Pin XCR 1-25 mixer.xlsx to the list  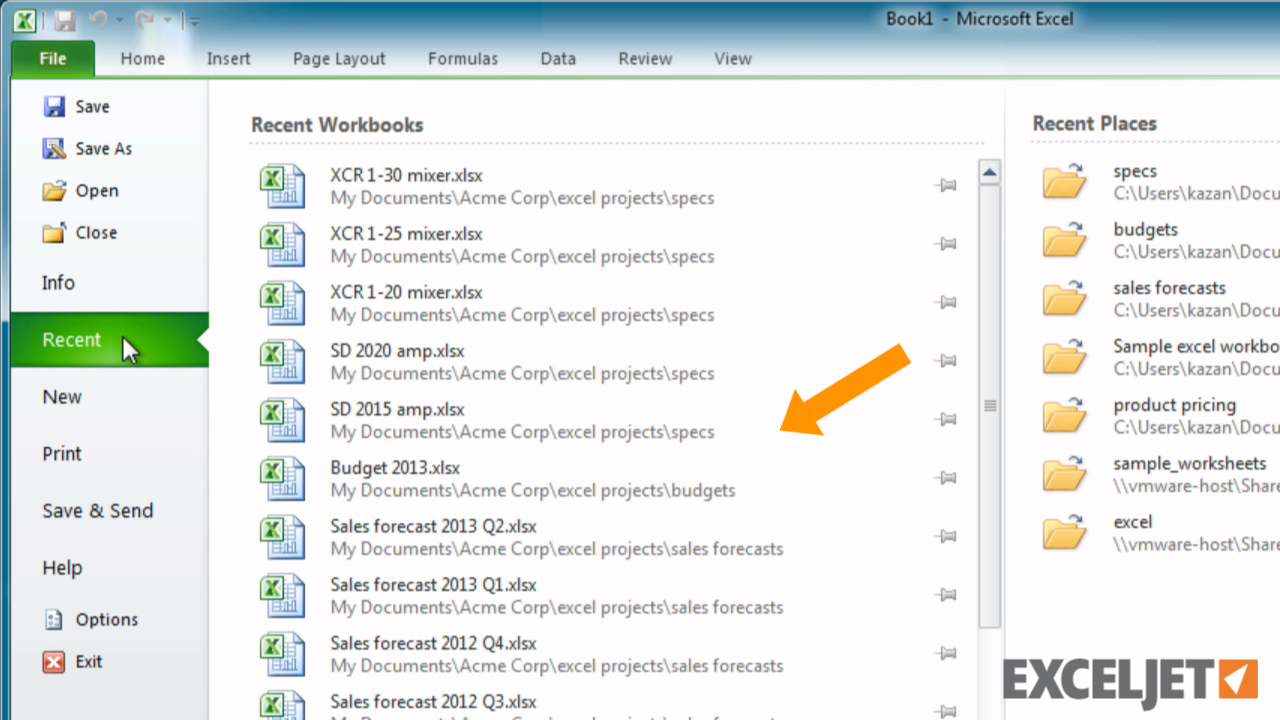point(946,244)
